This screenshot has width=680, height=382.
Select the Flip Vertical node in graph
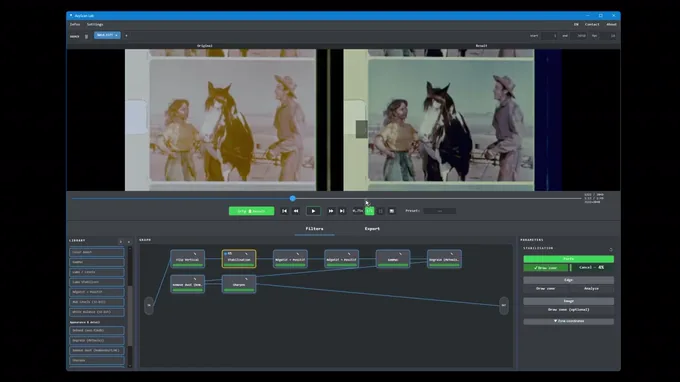tap(187, 259)
